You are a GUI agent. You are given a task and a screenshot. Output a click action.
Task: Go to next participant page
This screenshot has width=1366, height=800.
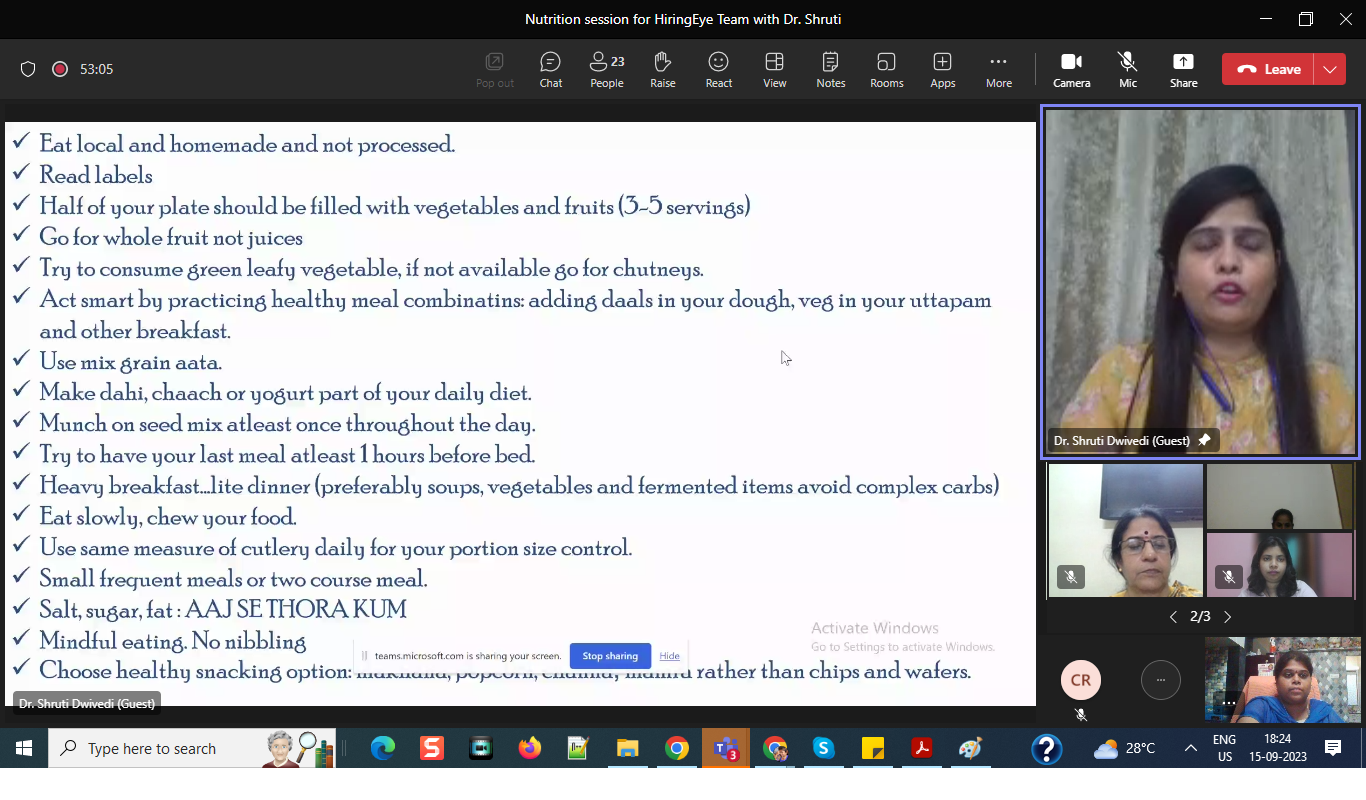click(x=1228, y=617)
